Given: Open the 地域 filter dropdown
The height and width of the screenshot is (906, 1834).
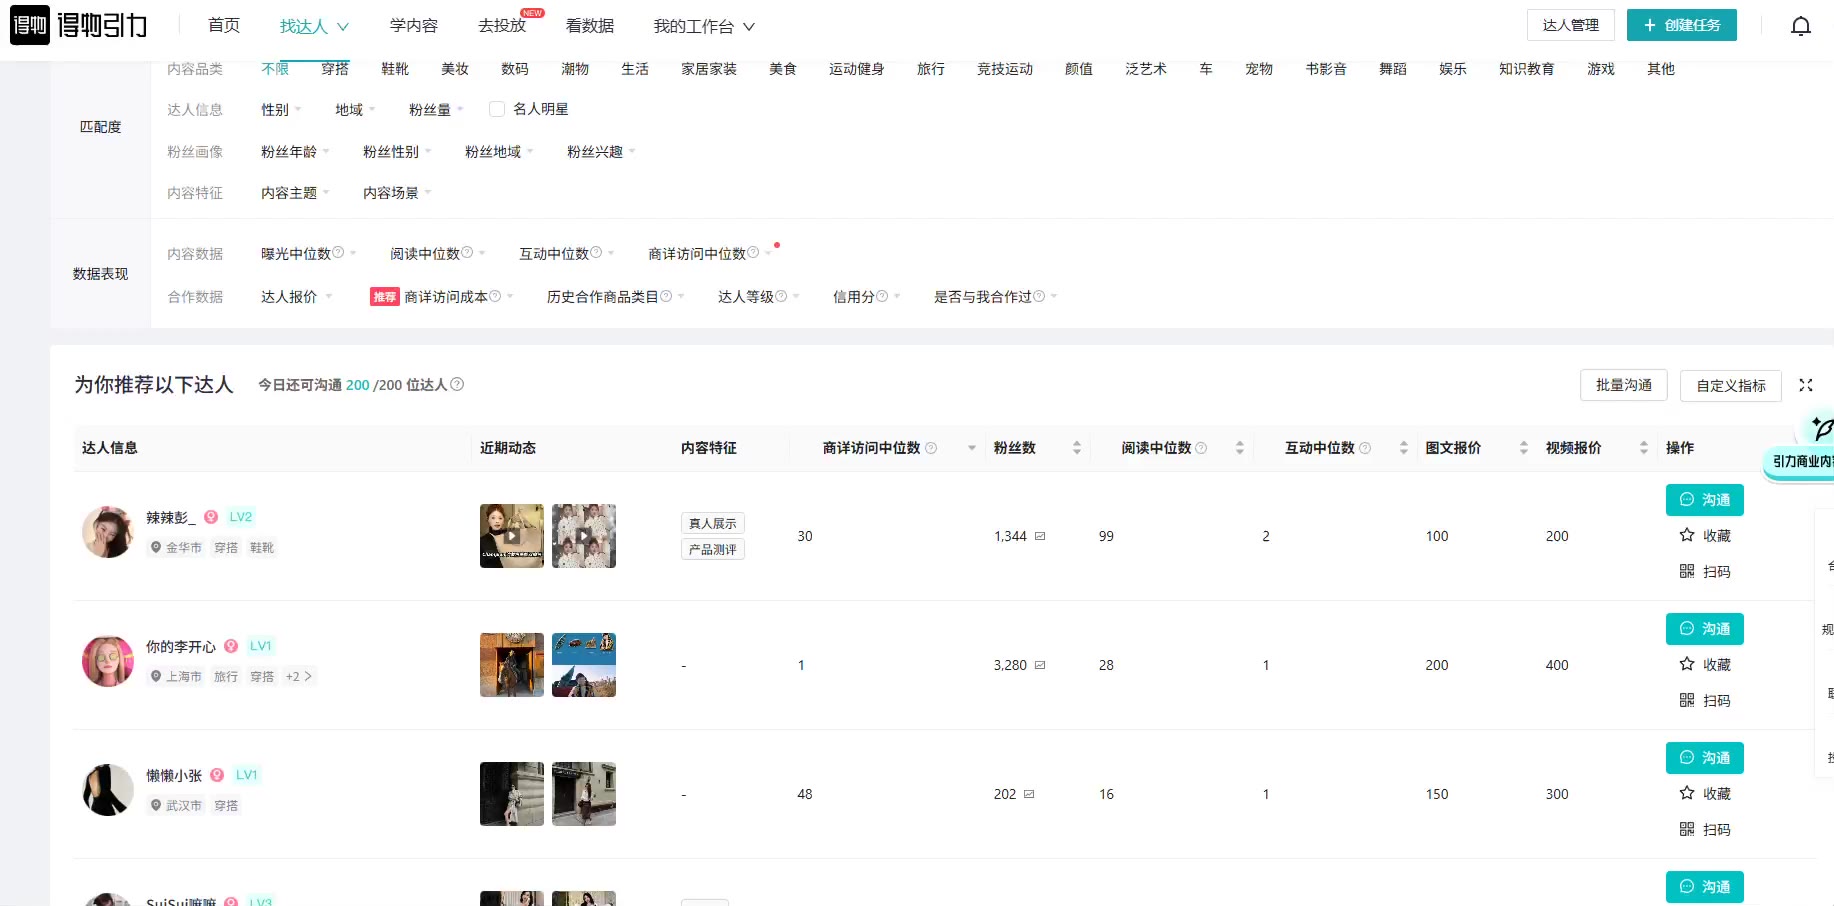Looking at the screenshot, I should [355, 109].
